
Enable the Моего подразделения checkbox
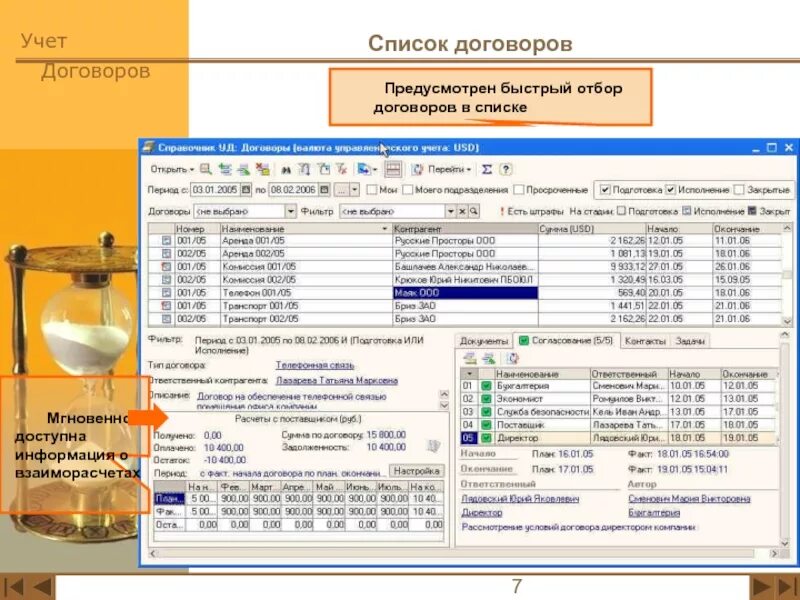coord(408,190)
